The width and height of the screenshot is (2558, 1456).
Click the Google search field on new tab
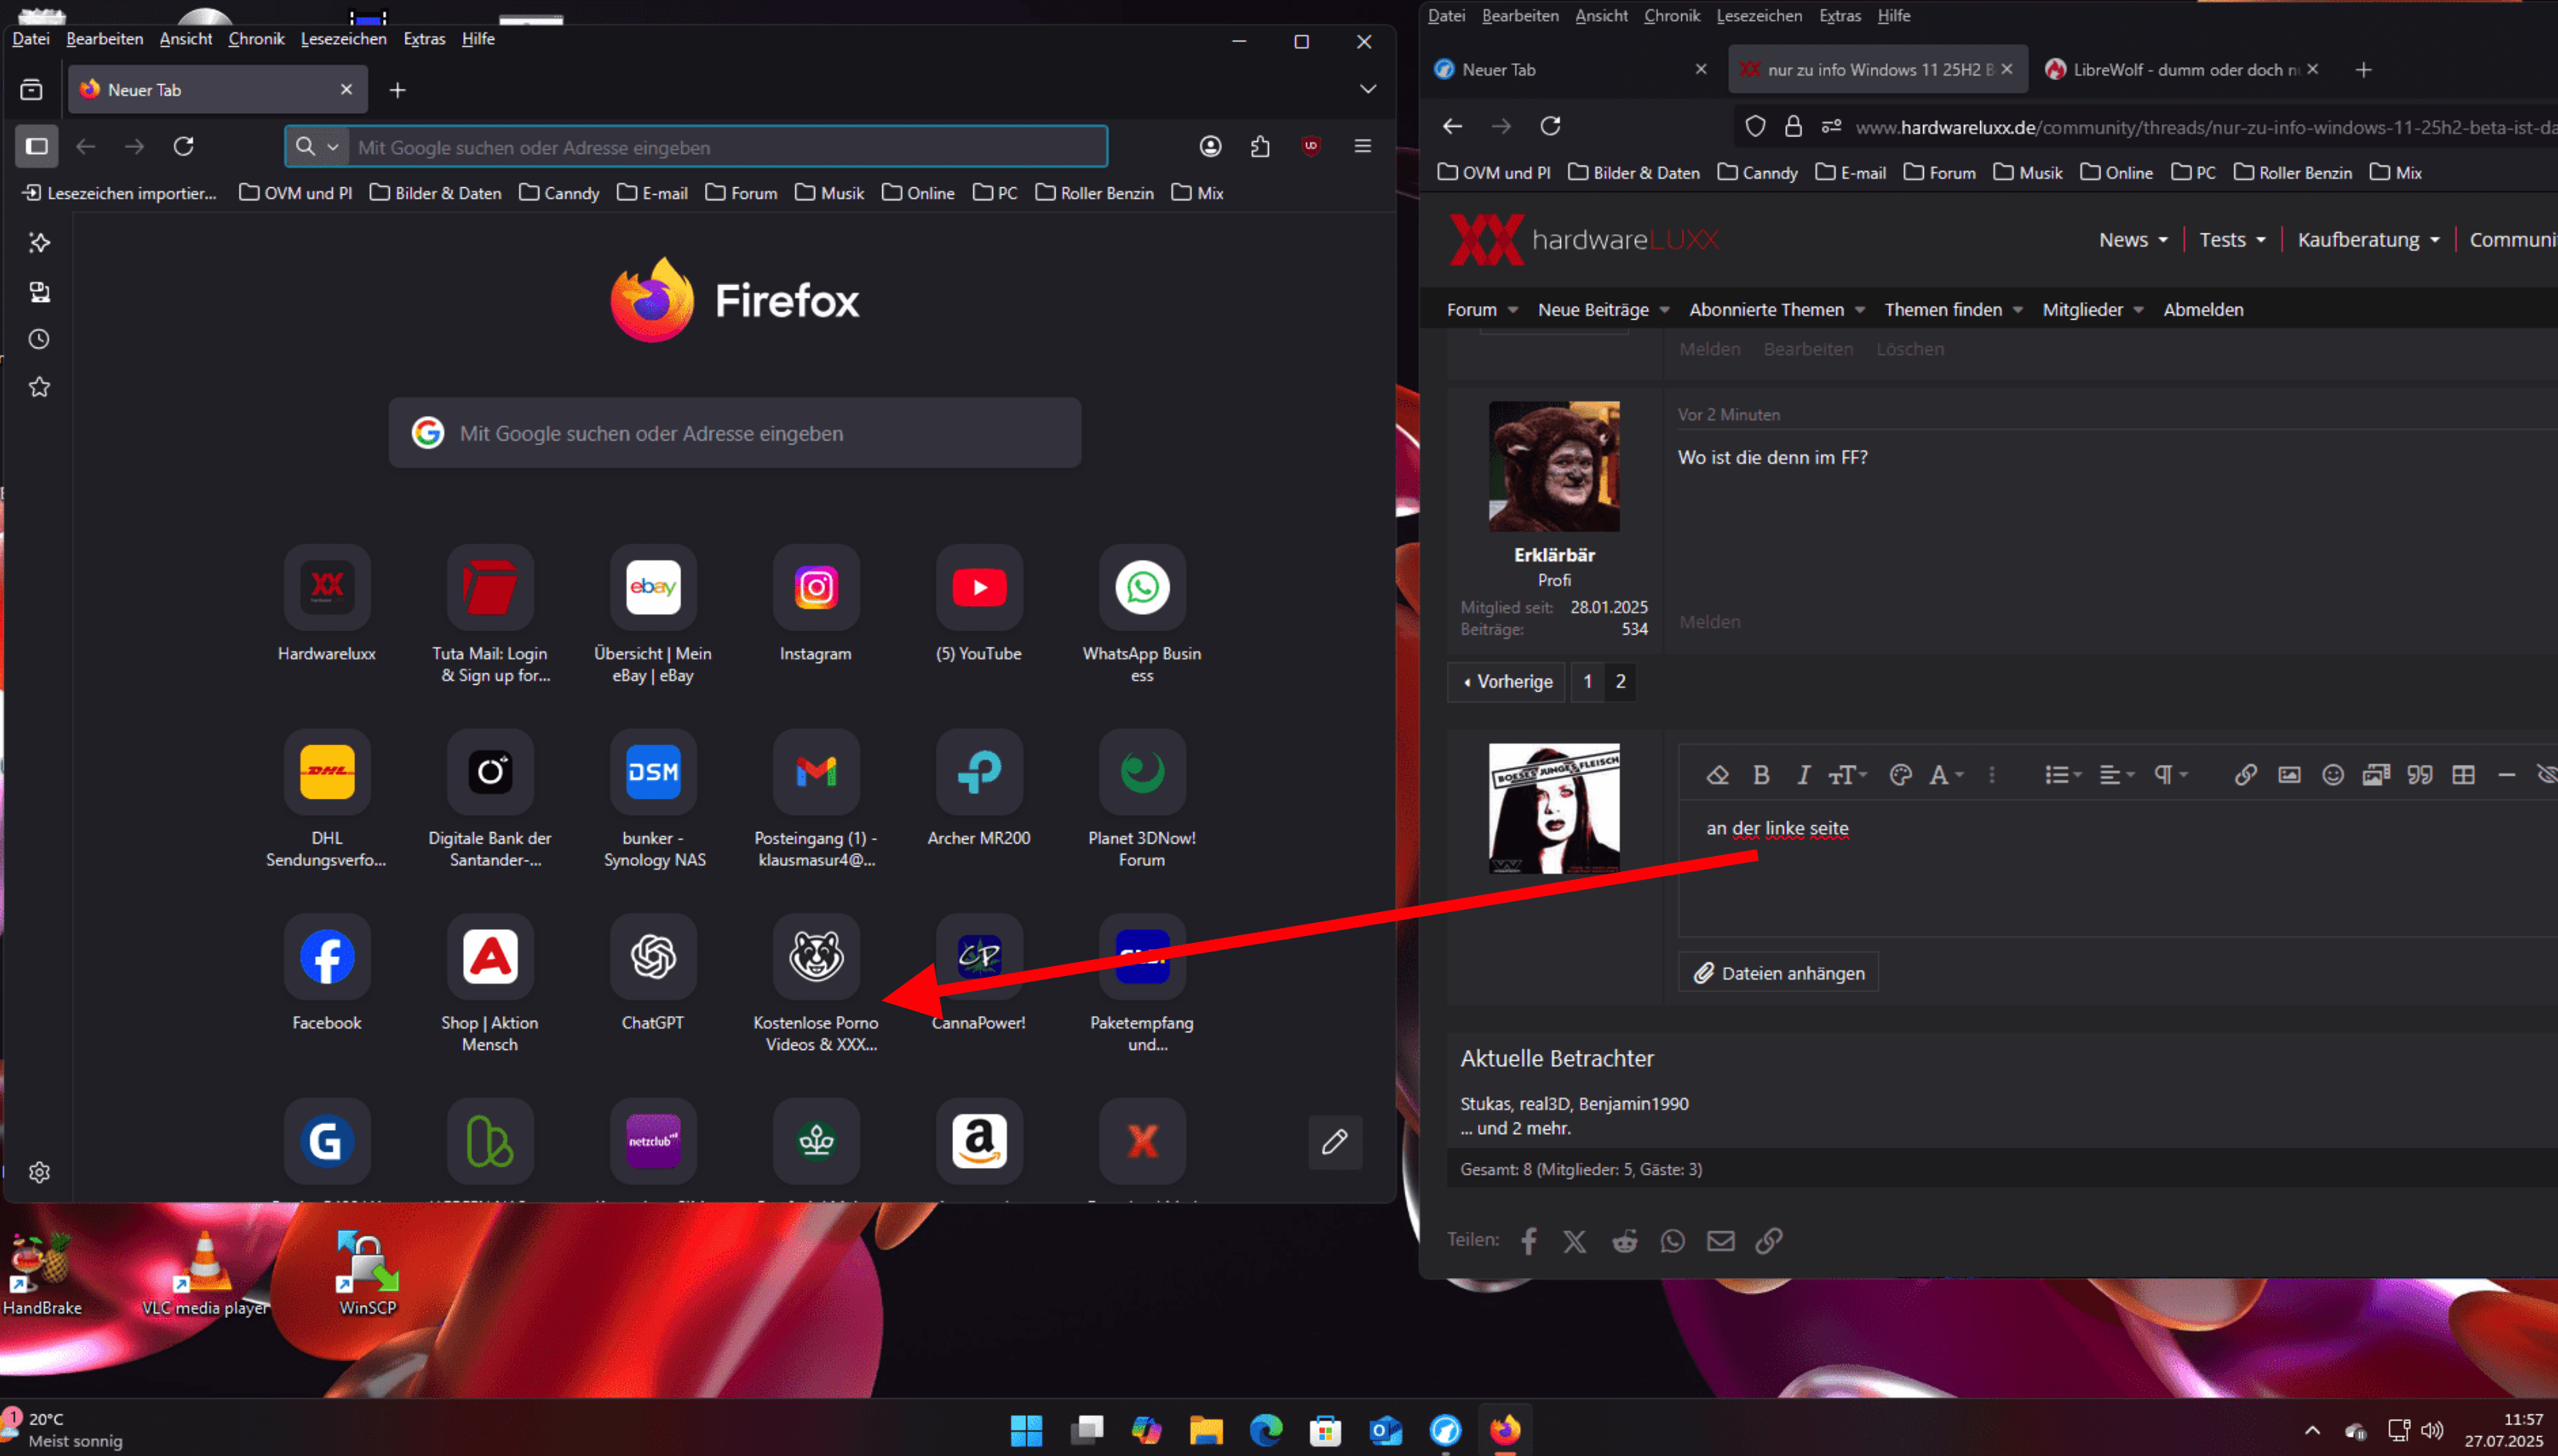[x=735, y=433]
